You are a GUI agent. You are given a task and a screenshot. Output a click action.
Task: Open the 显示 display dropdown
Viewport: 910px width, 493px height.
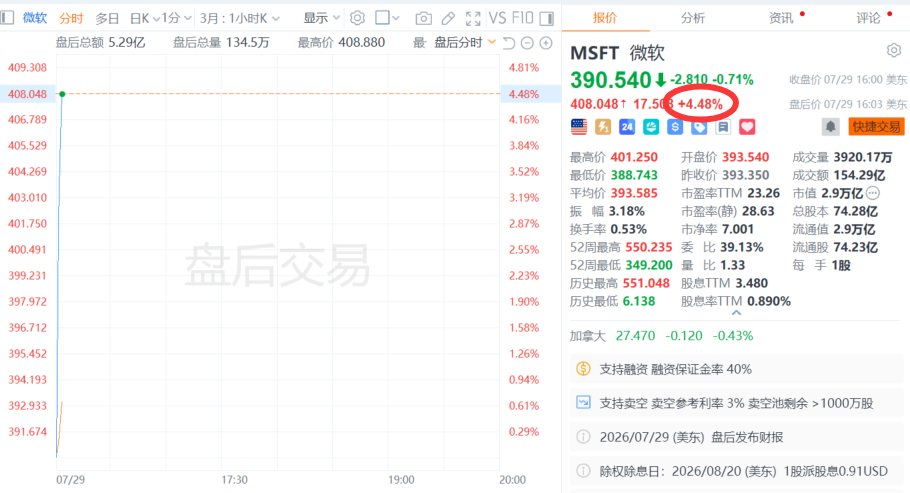(x=322, y=19)
